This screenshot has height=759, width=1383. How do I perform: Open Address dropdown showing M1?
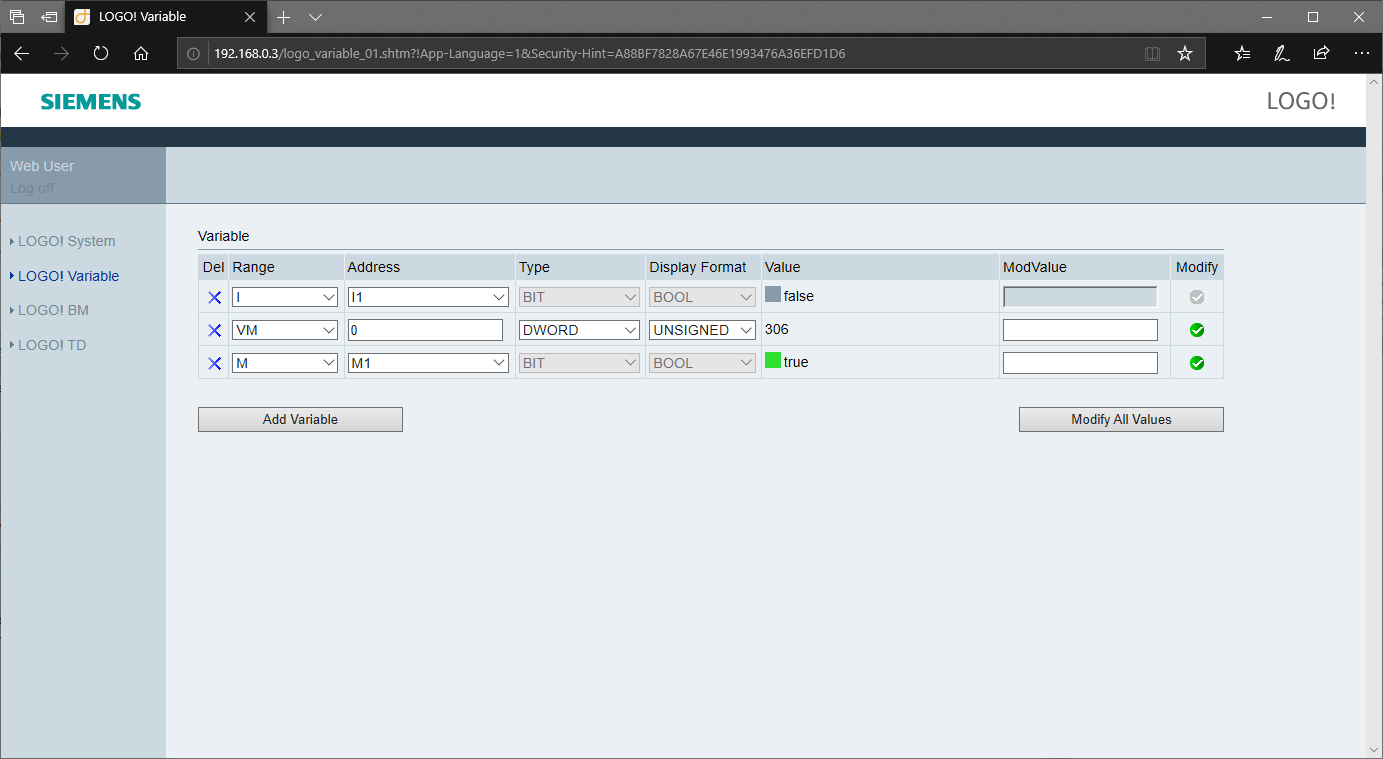428,363
